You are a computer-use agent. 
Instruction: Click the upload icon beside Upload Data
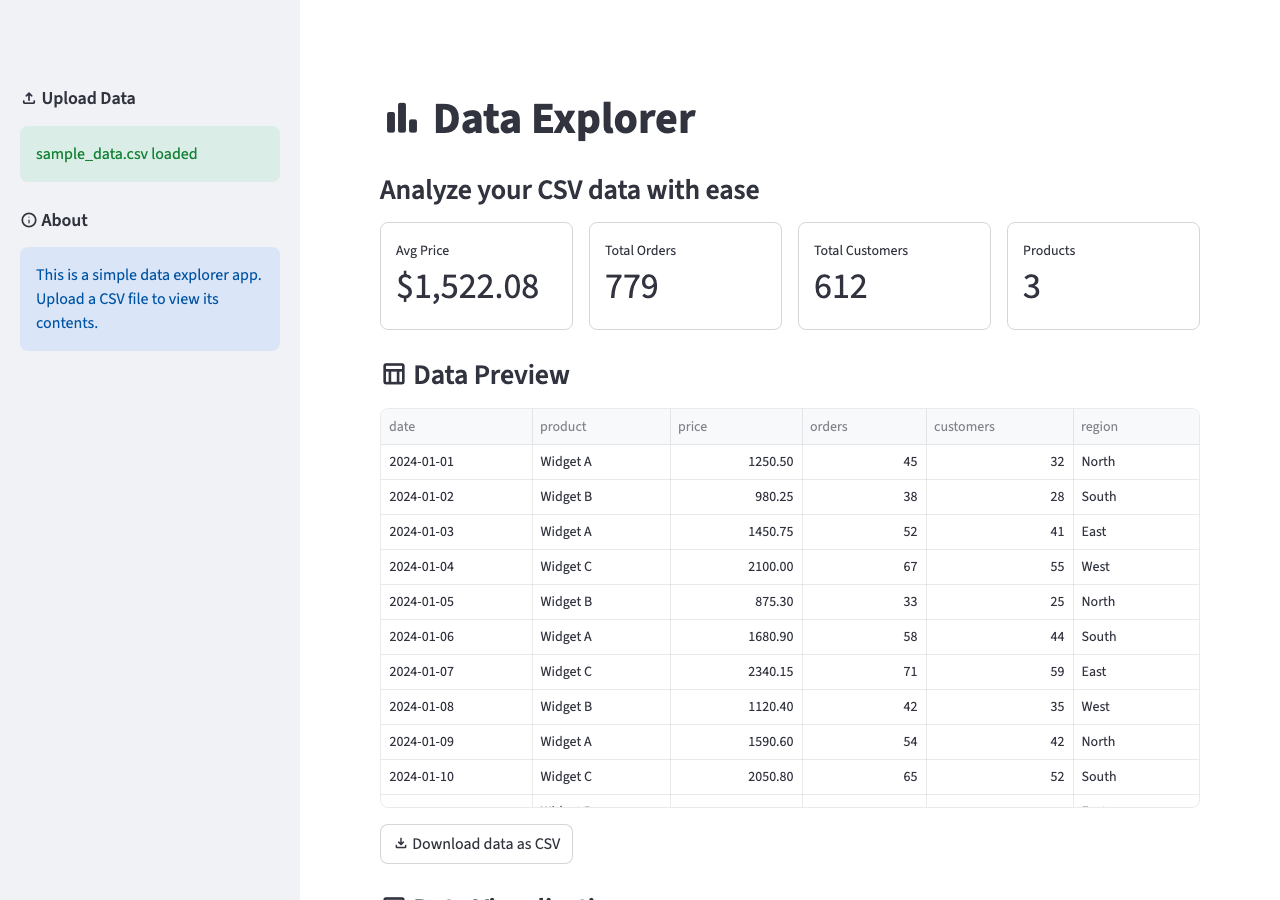pyautogui.click(x=29, y=98)
